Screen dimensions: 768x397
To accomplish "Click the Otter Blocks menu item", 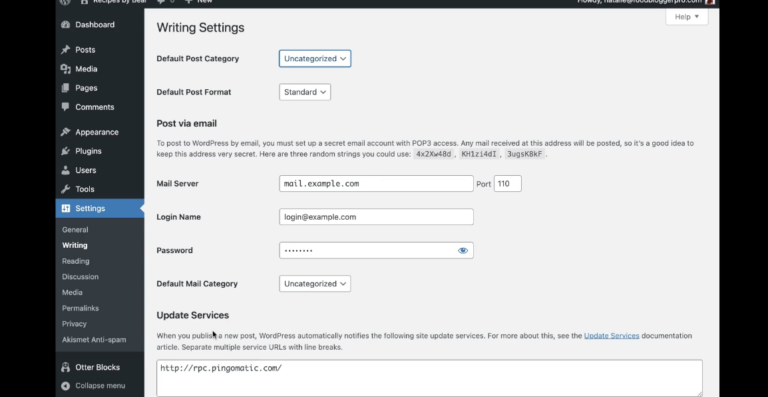I will 97,367.
